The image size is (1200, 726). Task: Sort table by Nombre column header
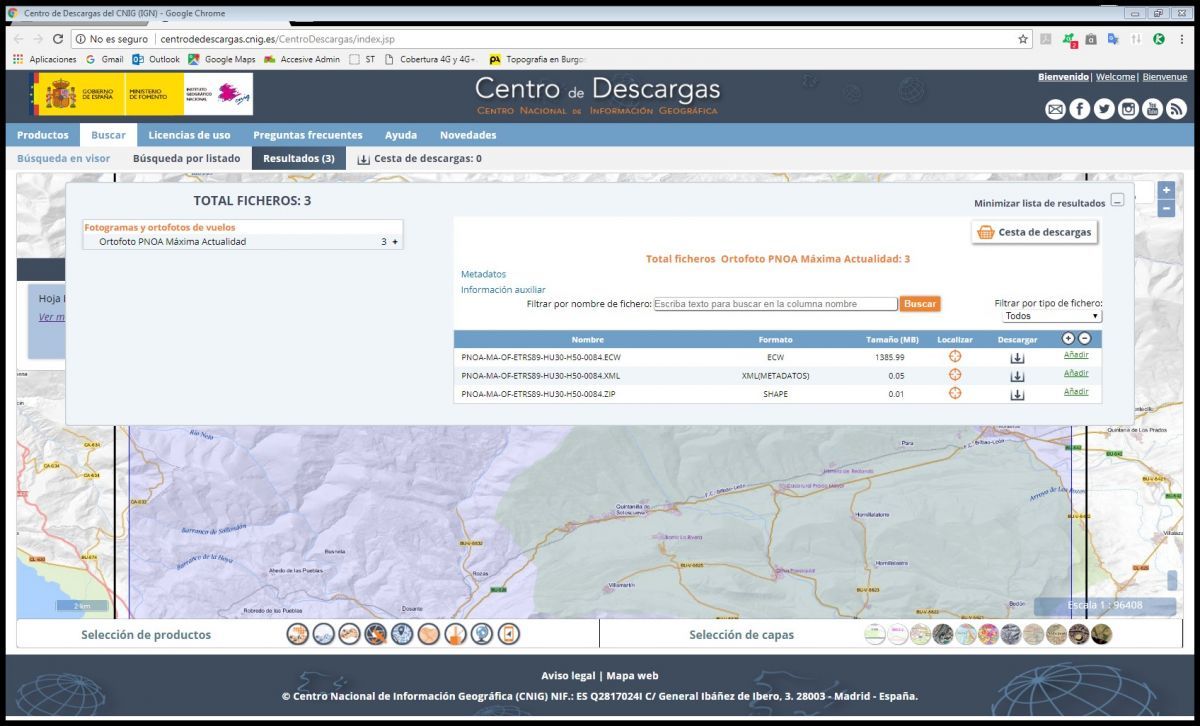(588, 340)
